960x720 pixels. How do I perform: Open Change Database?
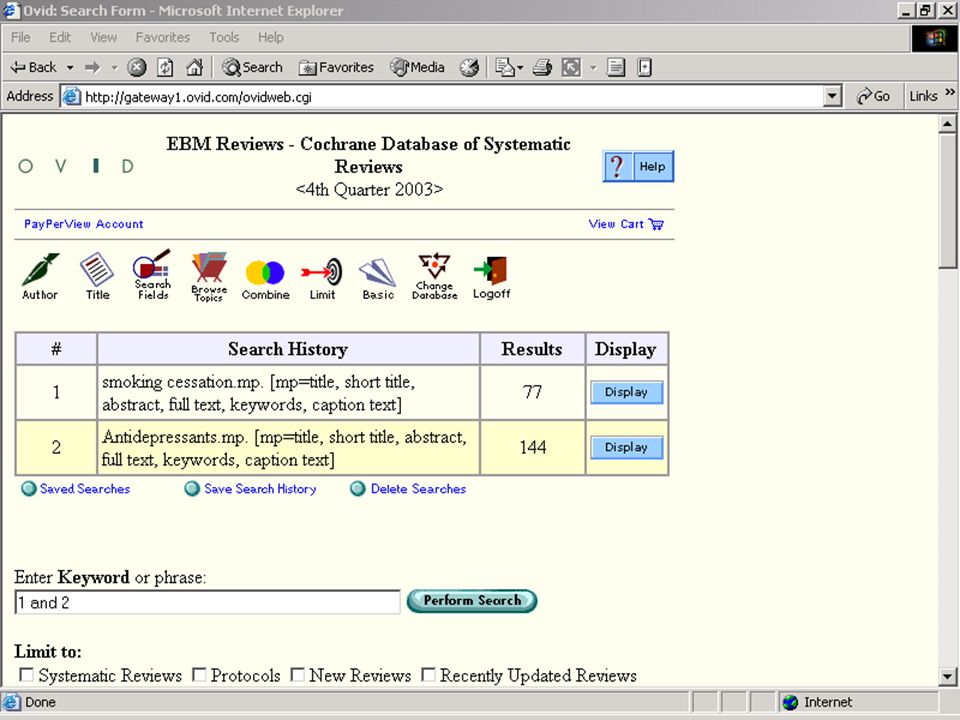435,276
